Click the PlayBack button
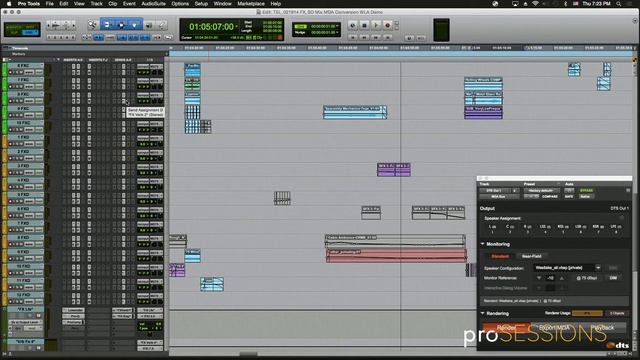 pyautogui.click(x=602, y=328)
